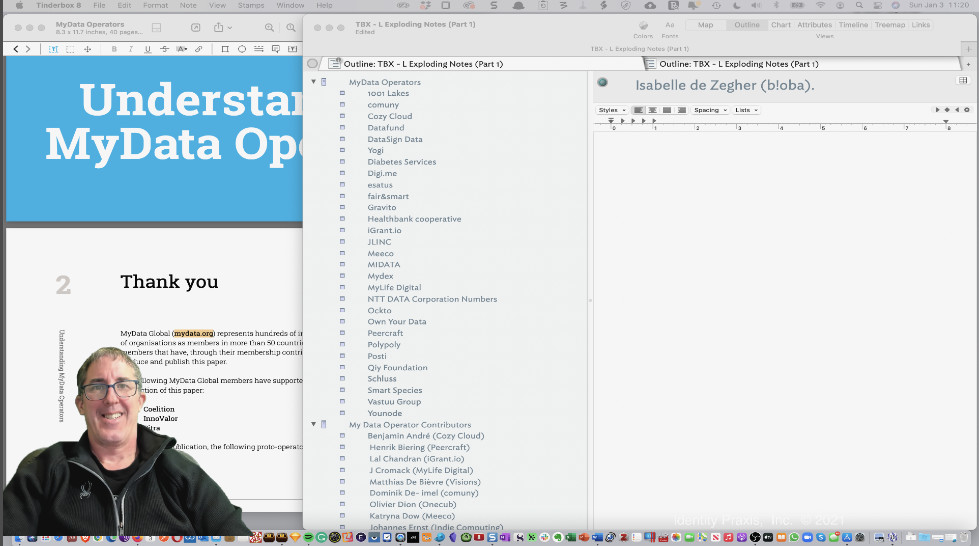Choose the move/pan tool in Preview

87,49
